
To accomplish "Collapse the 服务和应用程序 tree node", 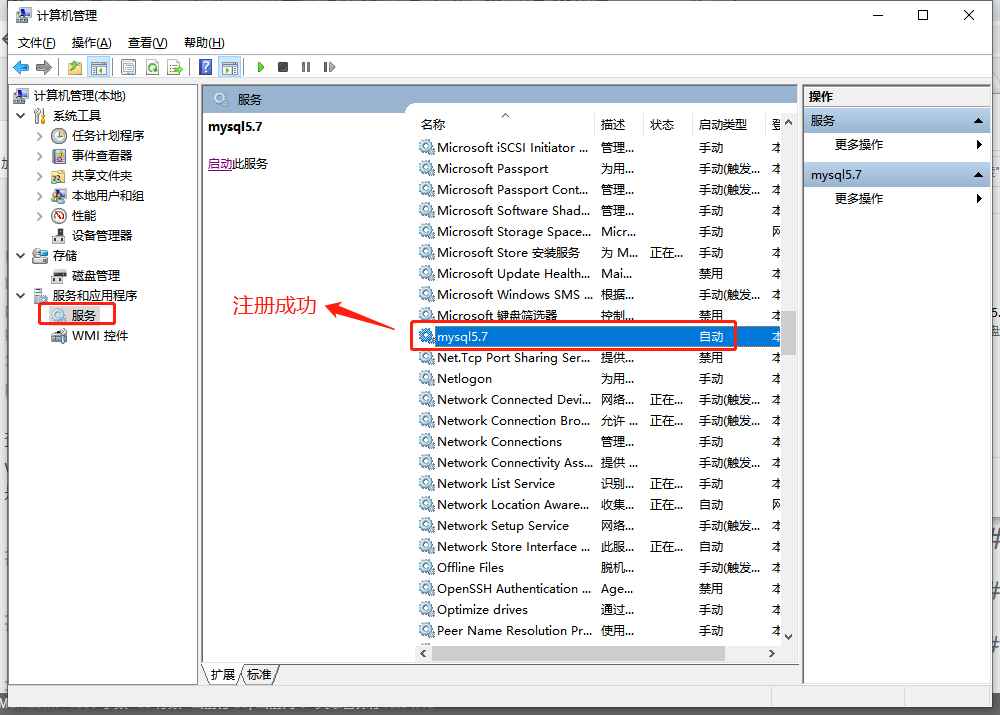I will 20,295.
